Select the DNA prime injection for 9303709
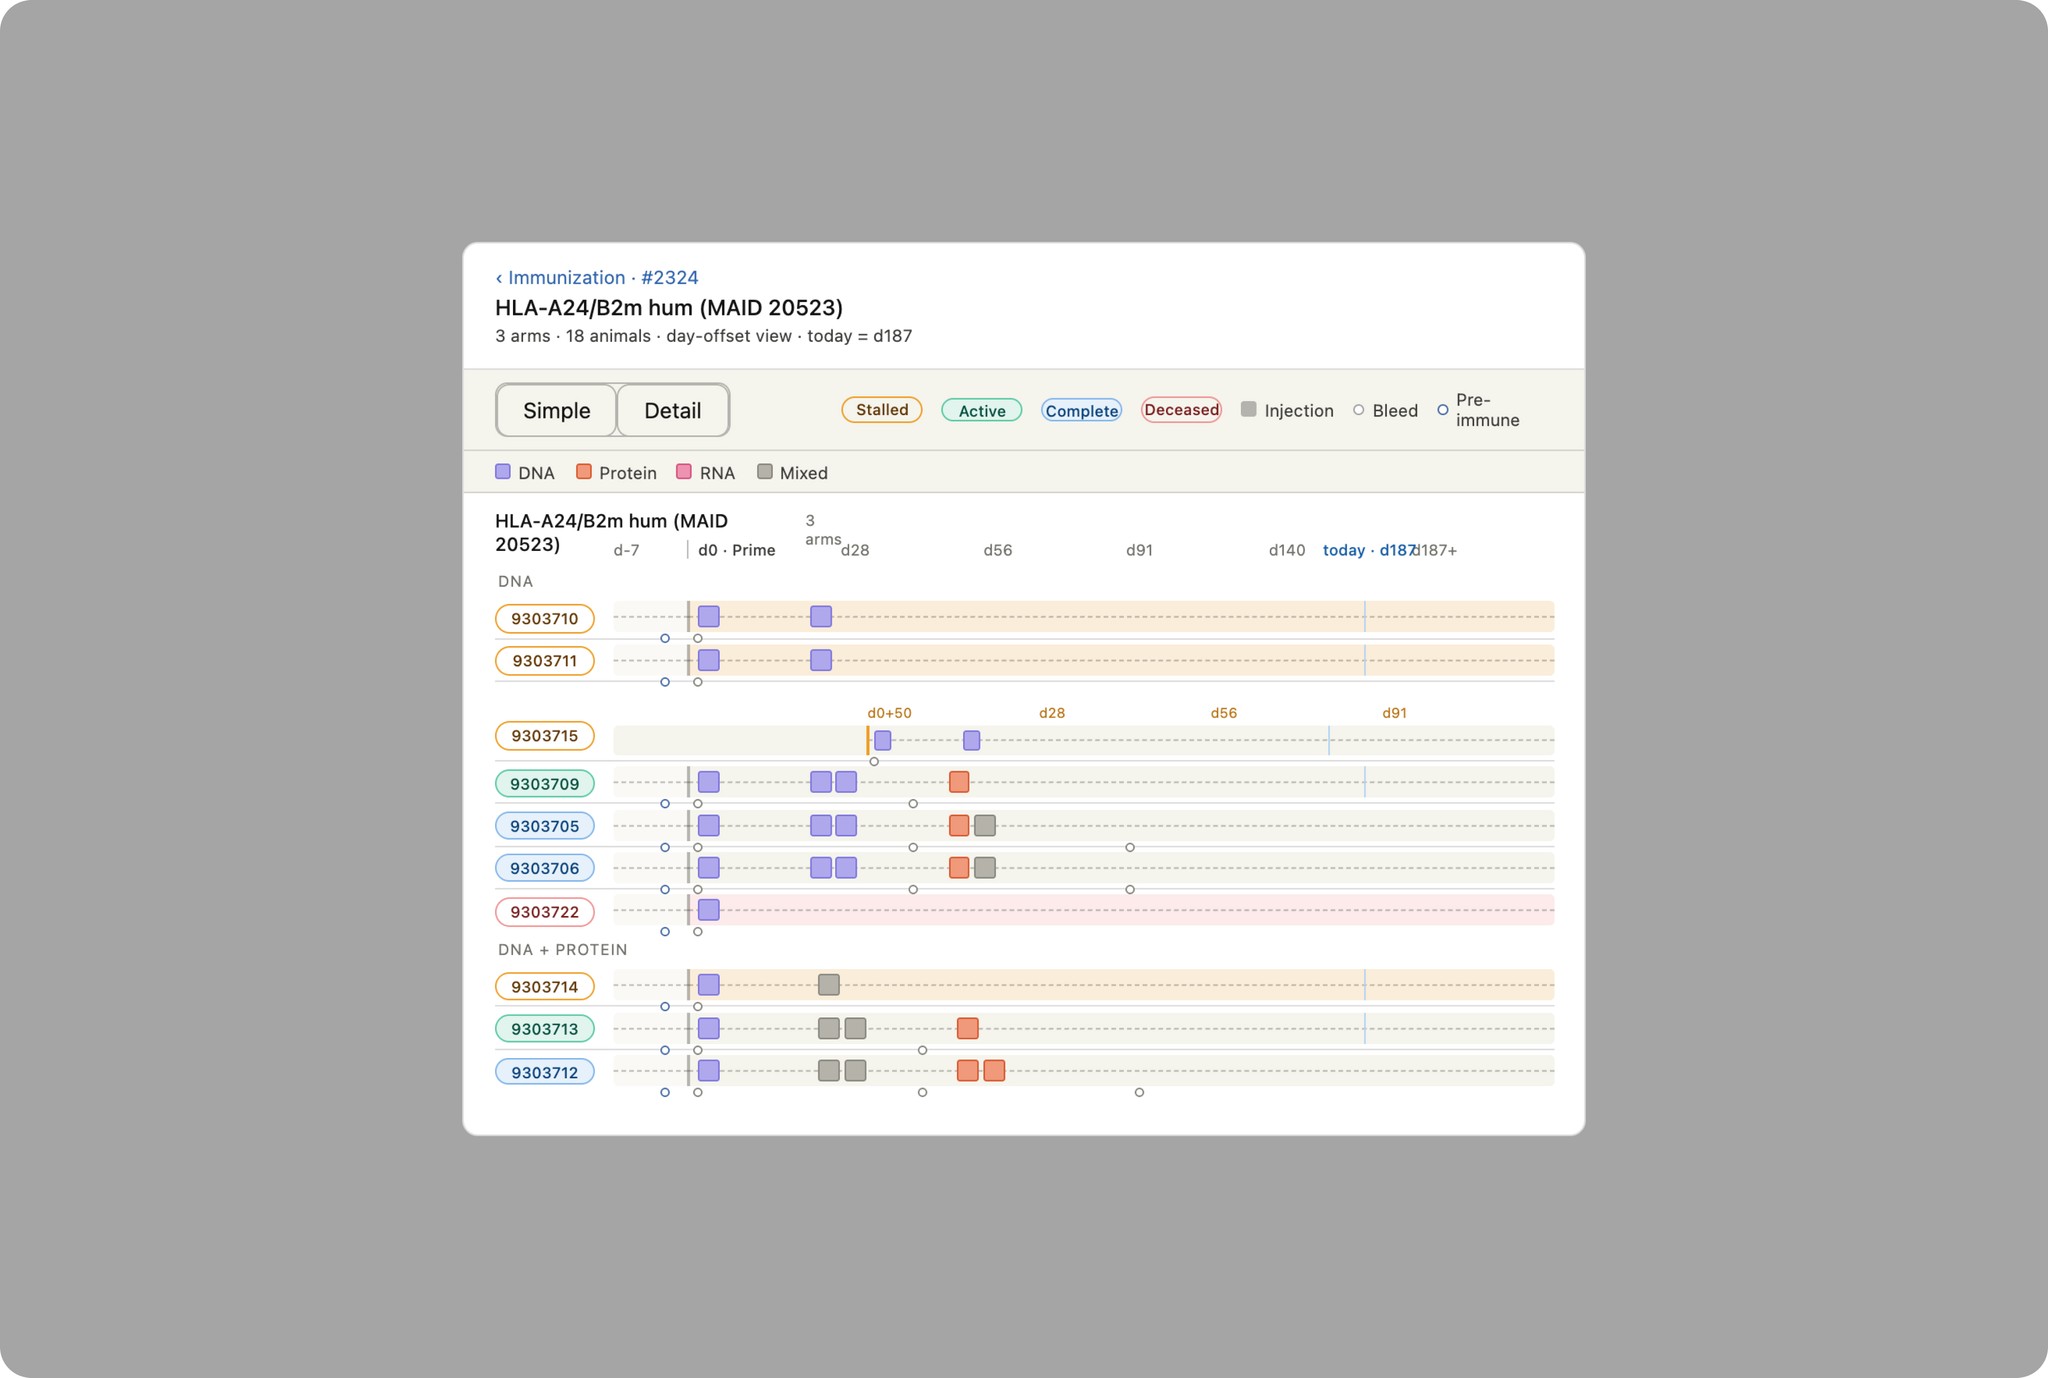The image size is (2048, 1378). click(x=709, y=782)
